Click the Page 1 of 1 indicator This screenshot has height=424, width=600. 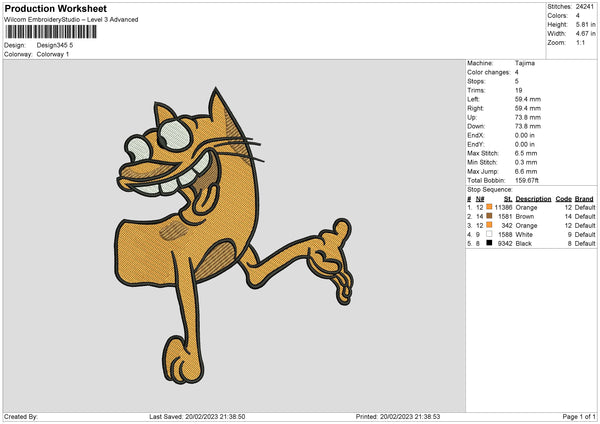579,417
